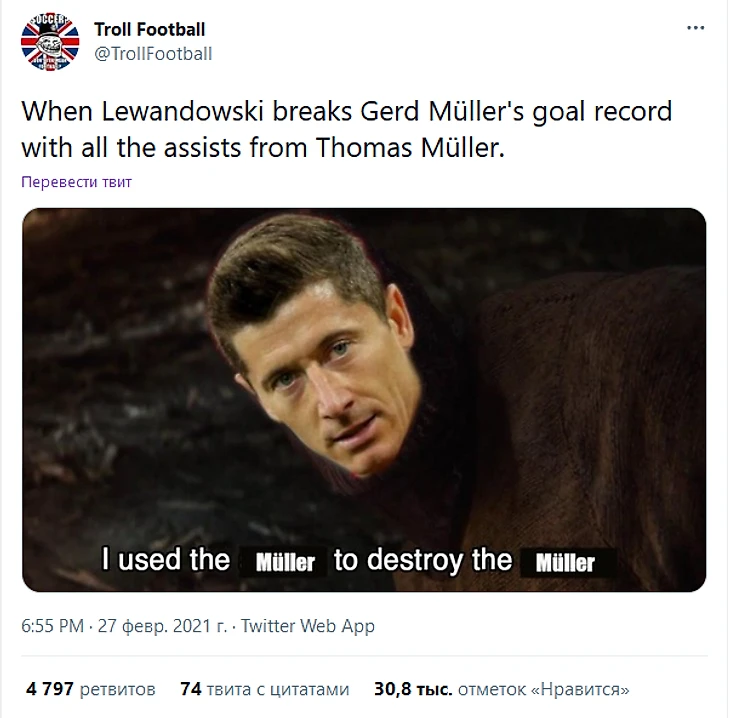730x718 pixels.
Task: Click the 6:55 PM timestamp
Action: [x=54, y=626]
